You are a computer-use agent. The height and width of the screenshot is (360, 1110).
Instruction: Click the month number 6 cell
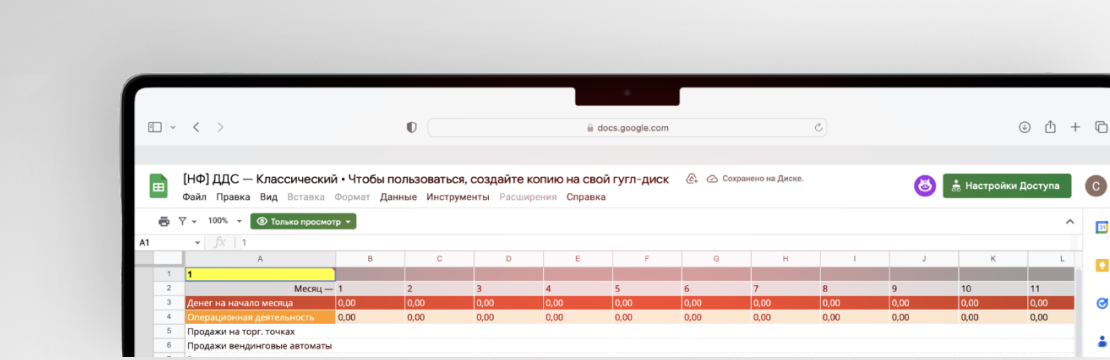(x=716, y=289)
